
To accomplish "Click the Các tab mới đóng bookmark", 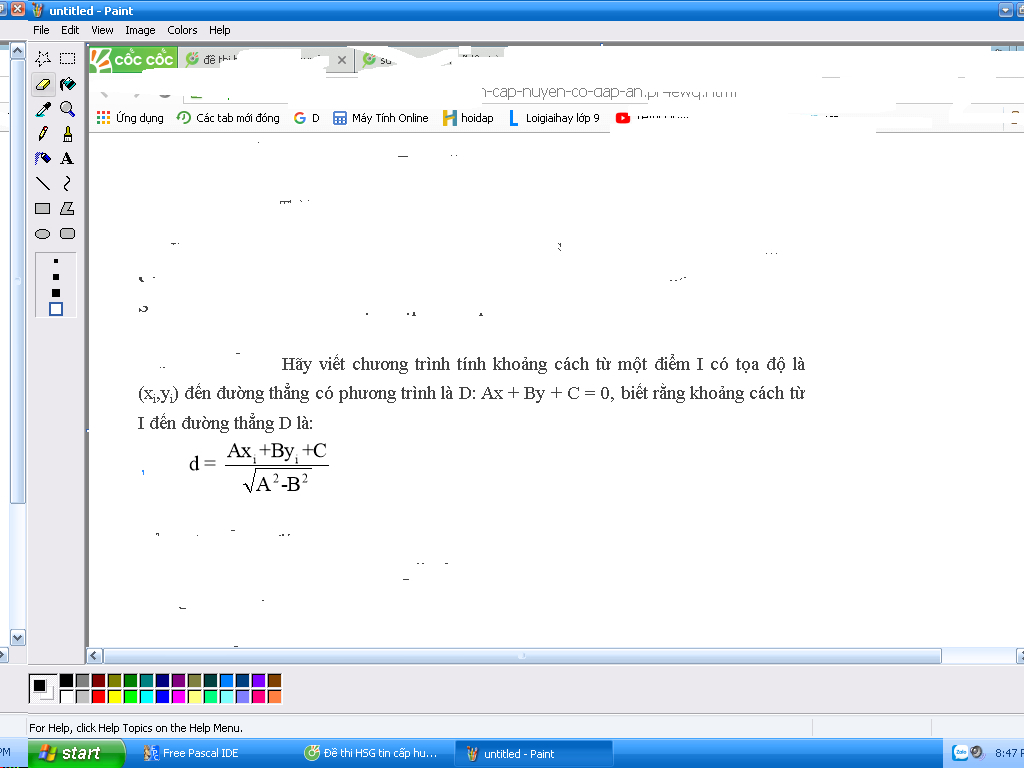I will [229, 118].
